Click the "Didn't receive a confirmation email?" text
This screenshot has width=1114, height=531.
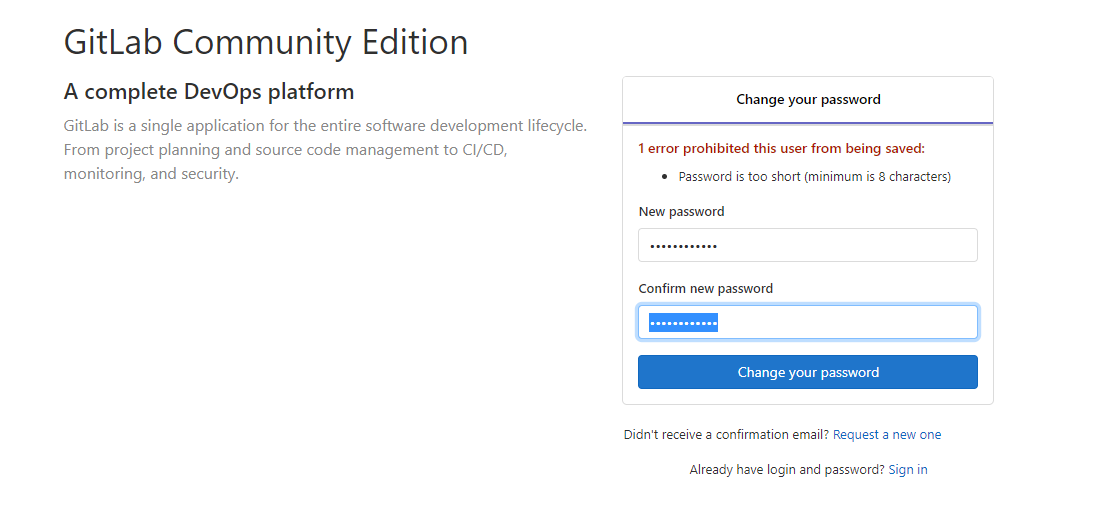click(726, 435)
